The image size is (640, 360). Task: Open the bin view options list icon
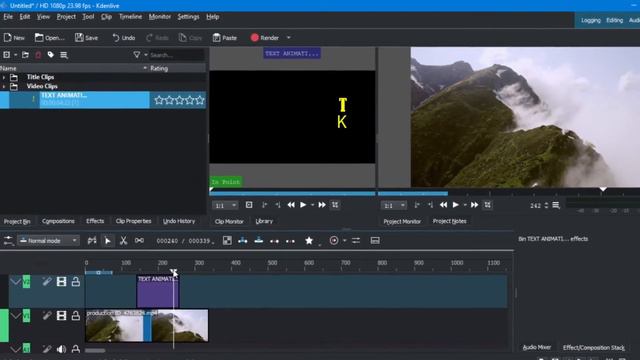[x=64, y=55]
